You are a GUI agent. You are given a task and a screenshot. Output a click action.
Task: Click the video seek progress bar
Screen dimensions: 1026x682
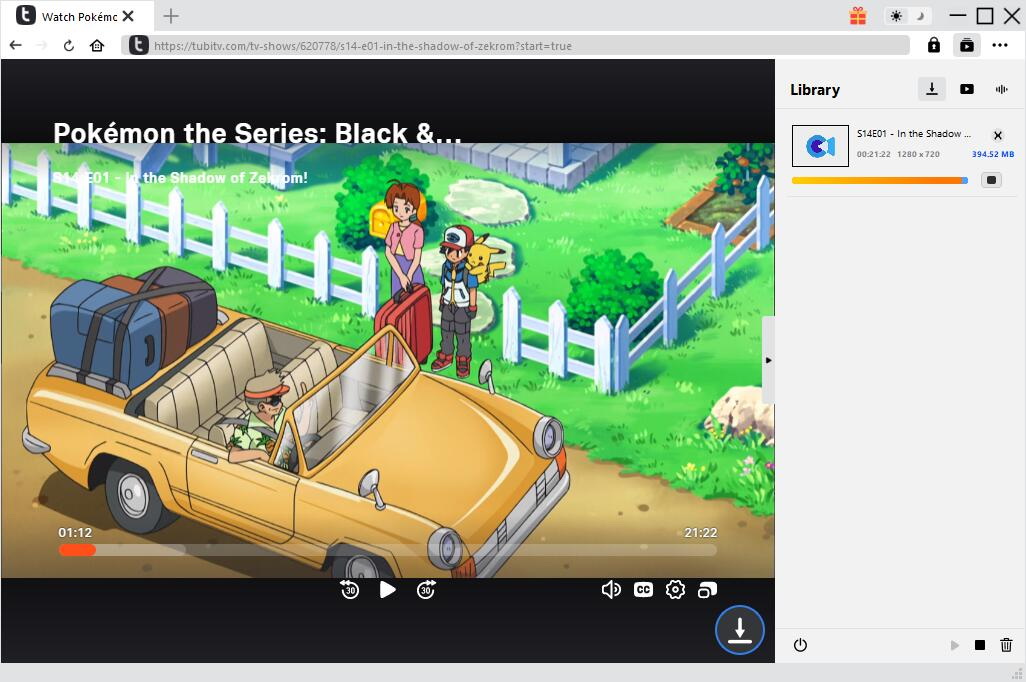(400, 550)
